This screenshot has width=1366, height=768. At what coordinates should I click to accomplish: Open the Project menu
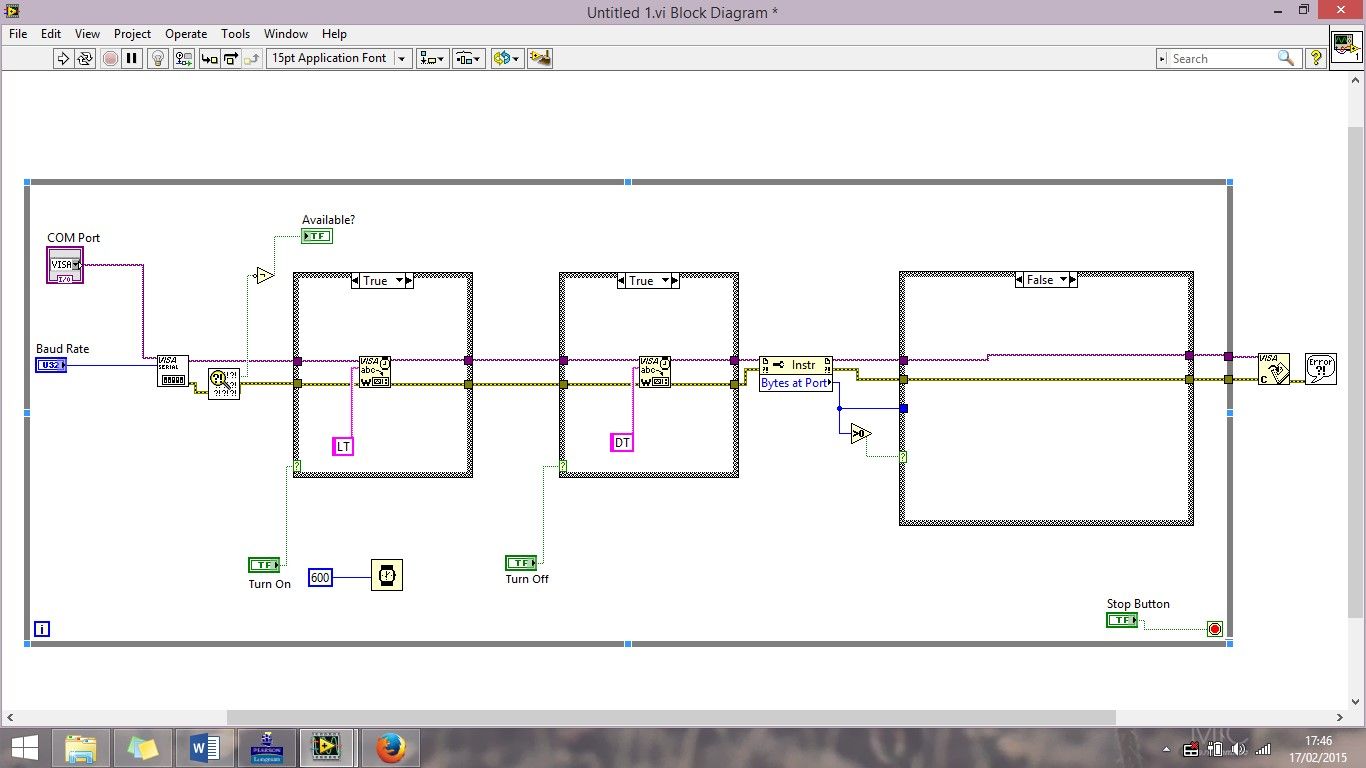pos(132,33)
